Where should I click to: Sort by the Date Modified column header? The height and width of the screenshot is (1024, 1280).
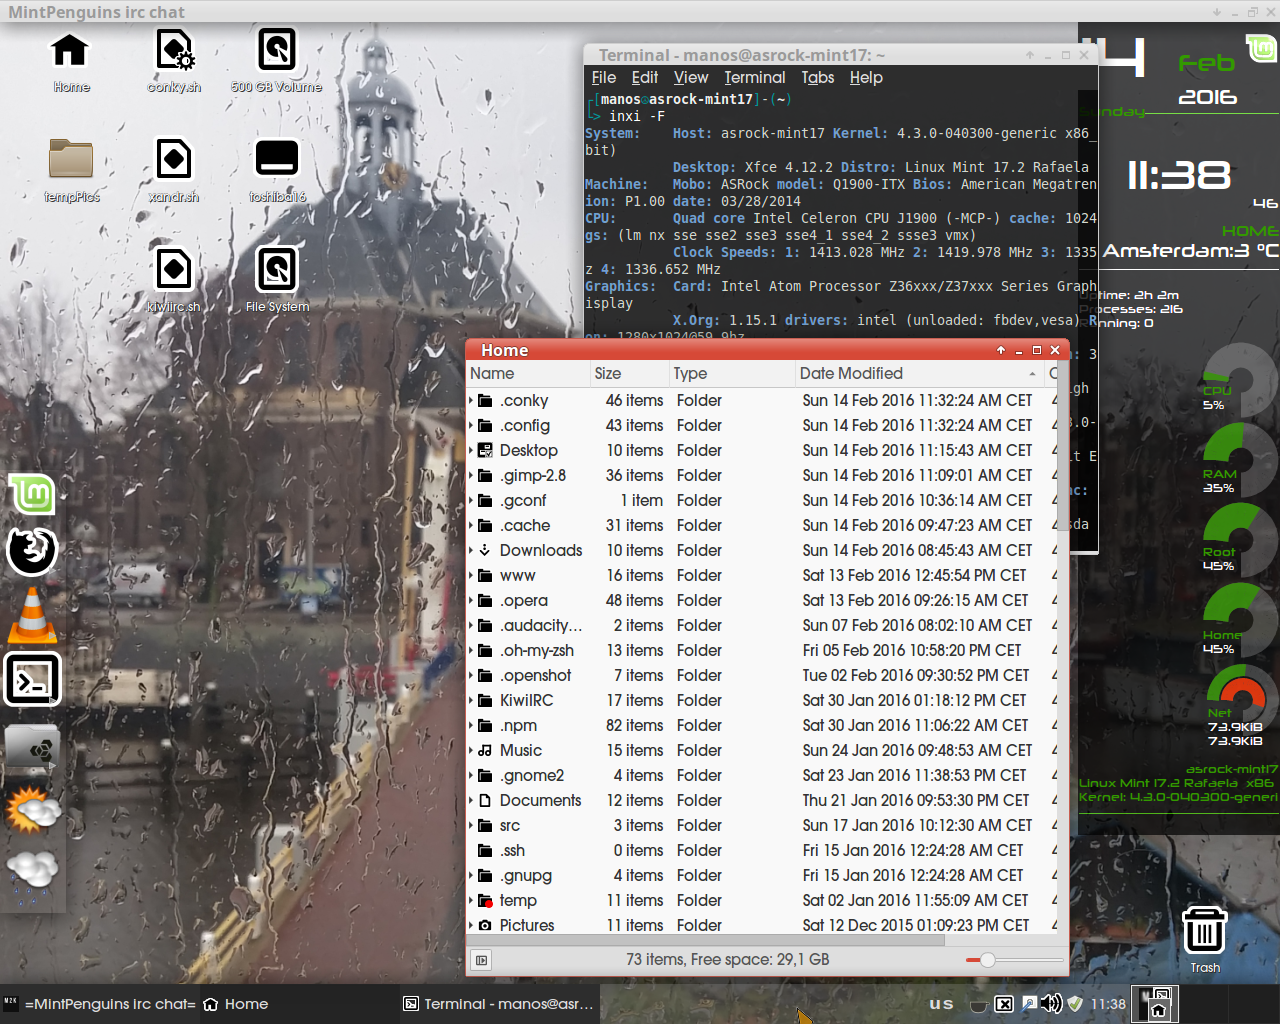tap(920, 373)
